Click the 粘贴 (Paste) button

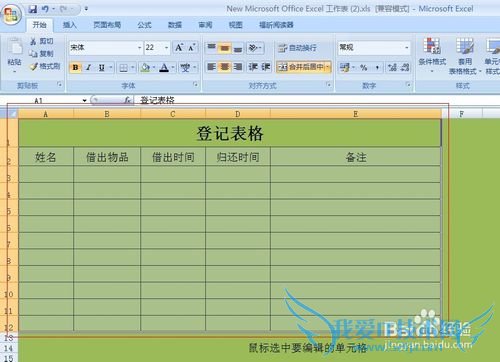click(x=15, y=55)
